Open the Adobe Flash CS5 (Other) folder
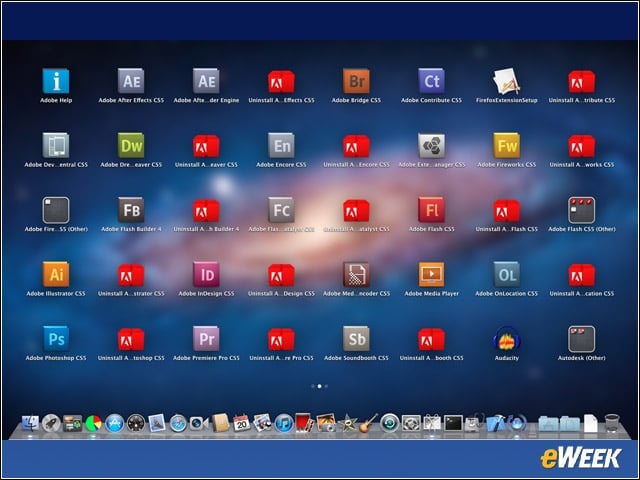The height and width of the screenshot is (480, 640). pyautogui.click(x=582, y=210)
